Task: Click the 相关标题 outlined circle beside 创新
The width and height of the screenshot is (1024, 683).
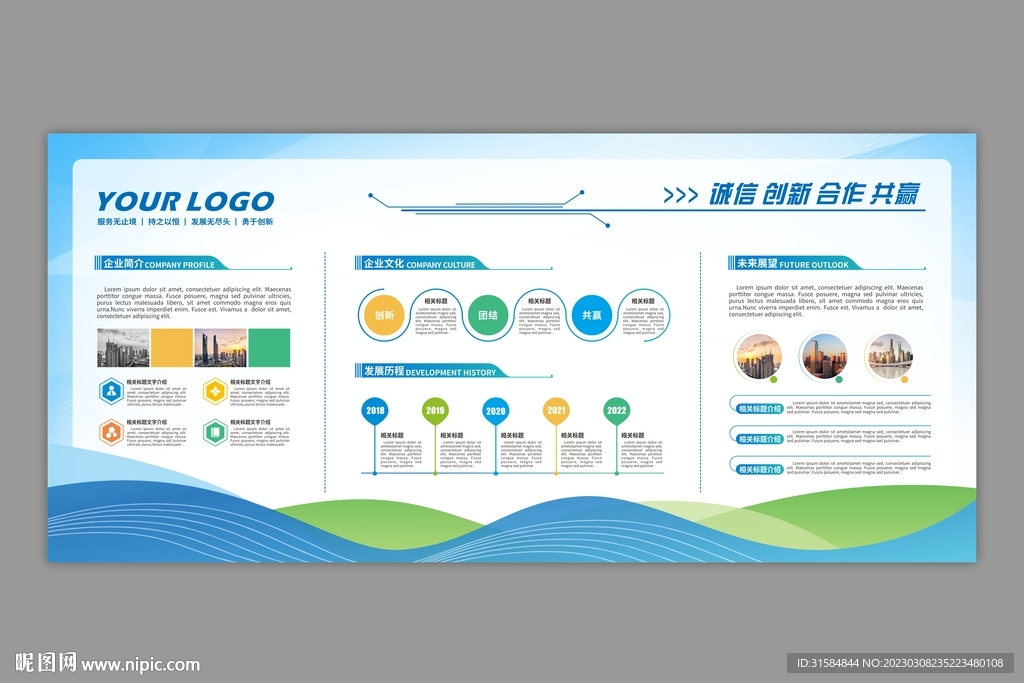Action: click(436, 315)
